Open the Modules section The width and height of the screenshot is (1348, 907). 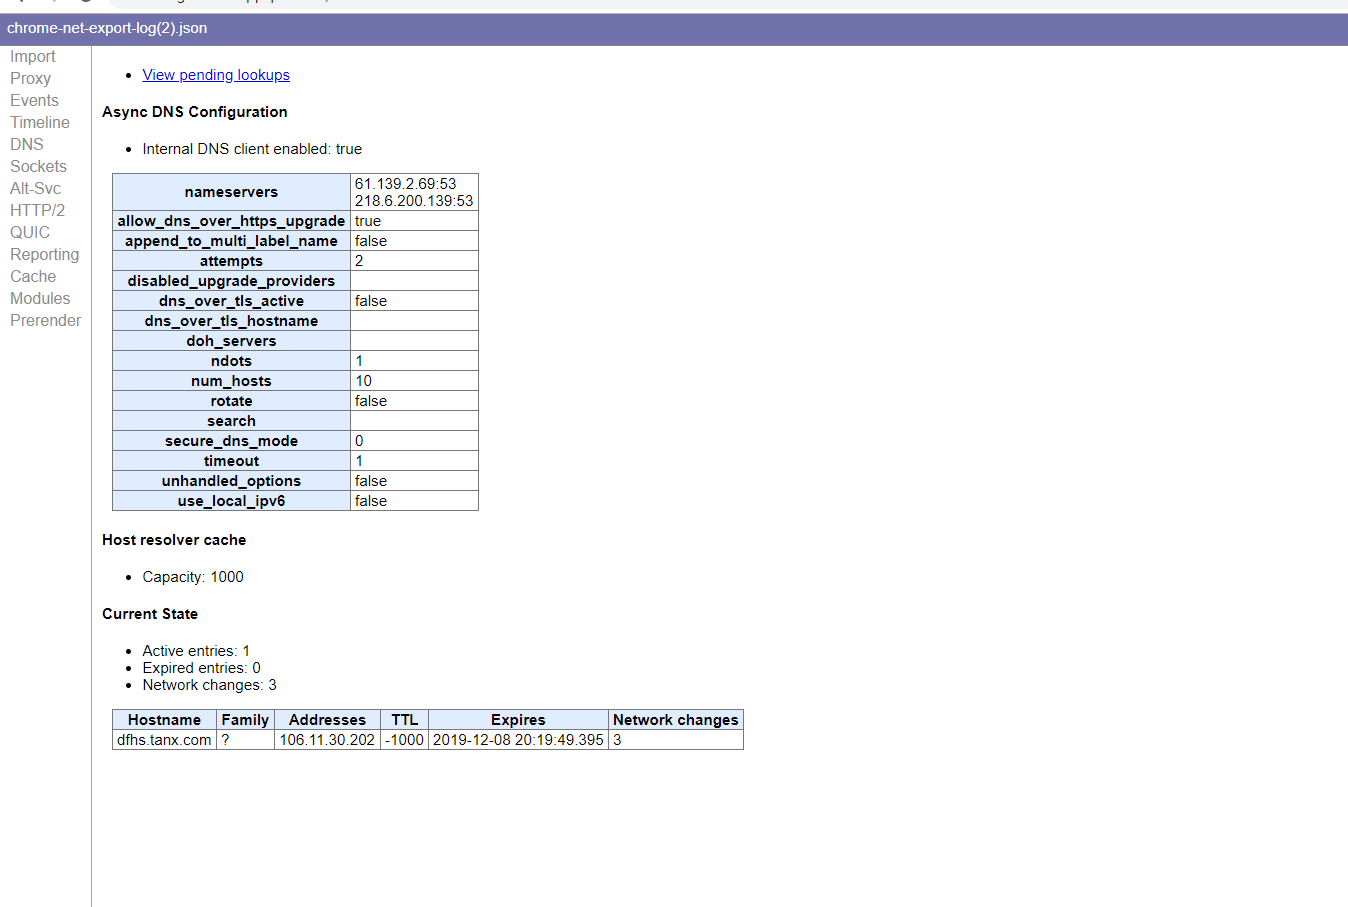point(40,299)
